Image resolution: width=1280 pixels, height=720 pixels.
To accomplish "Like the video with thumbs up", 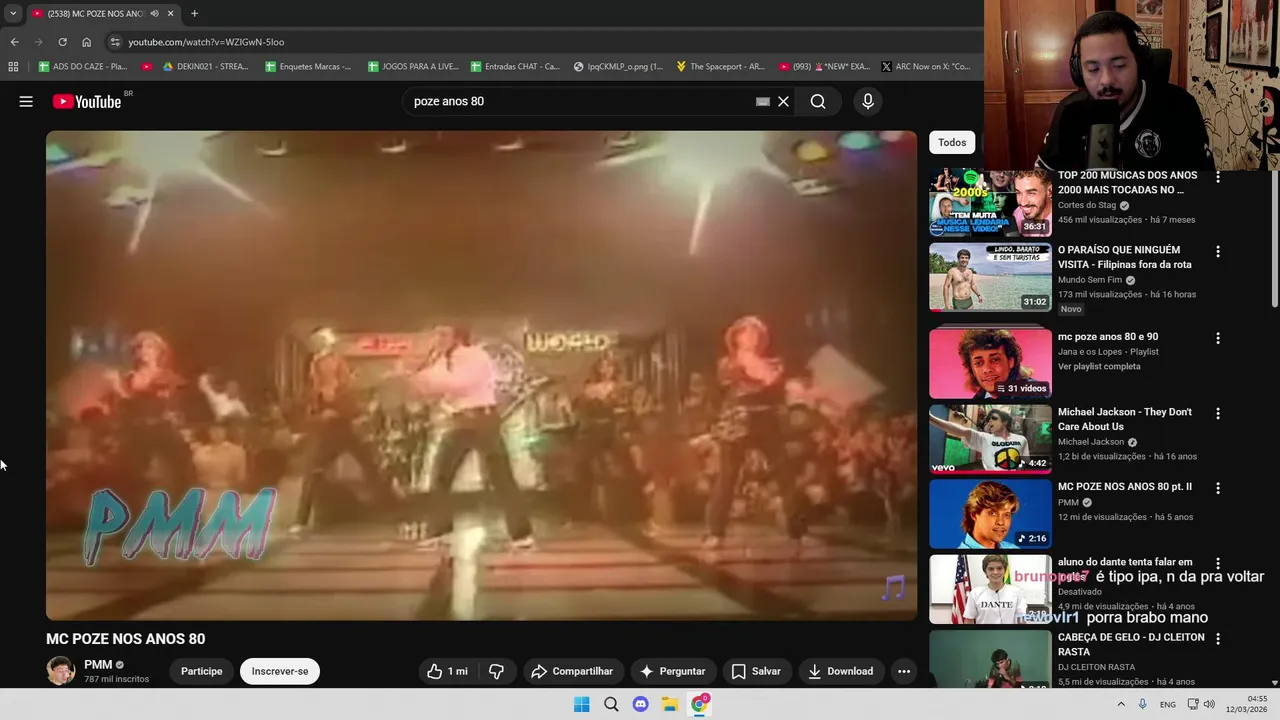I will [x=447, y=671].
